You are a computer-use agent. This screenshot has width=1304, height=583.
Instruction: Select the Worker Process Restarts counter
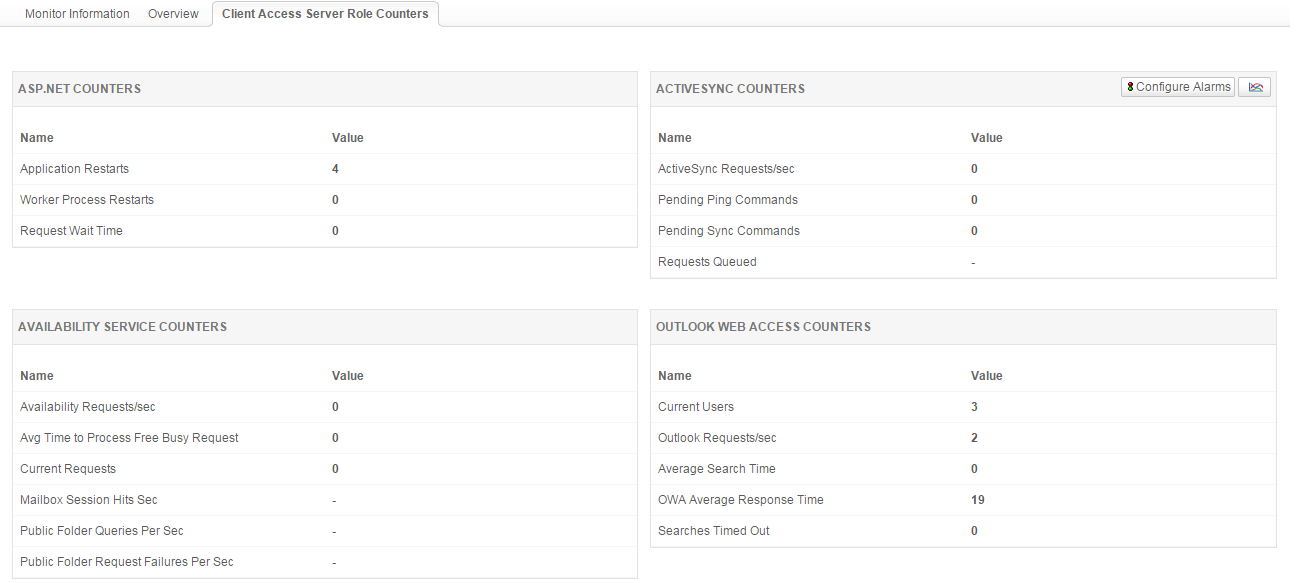click(x=87, y=200)
